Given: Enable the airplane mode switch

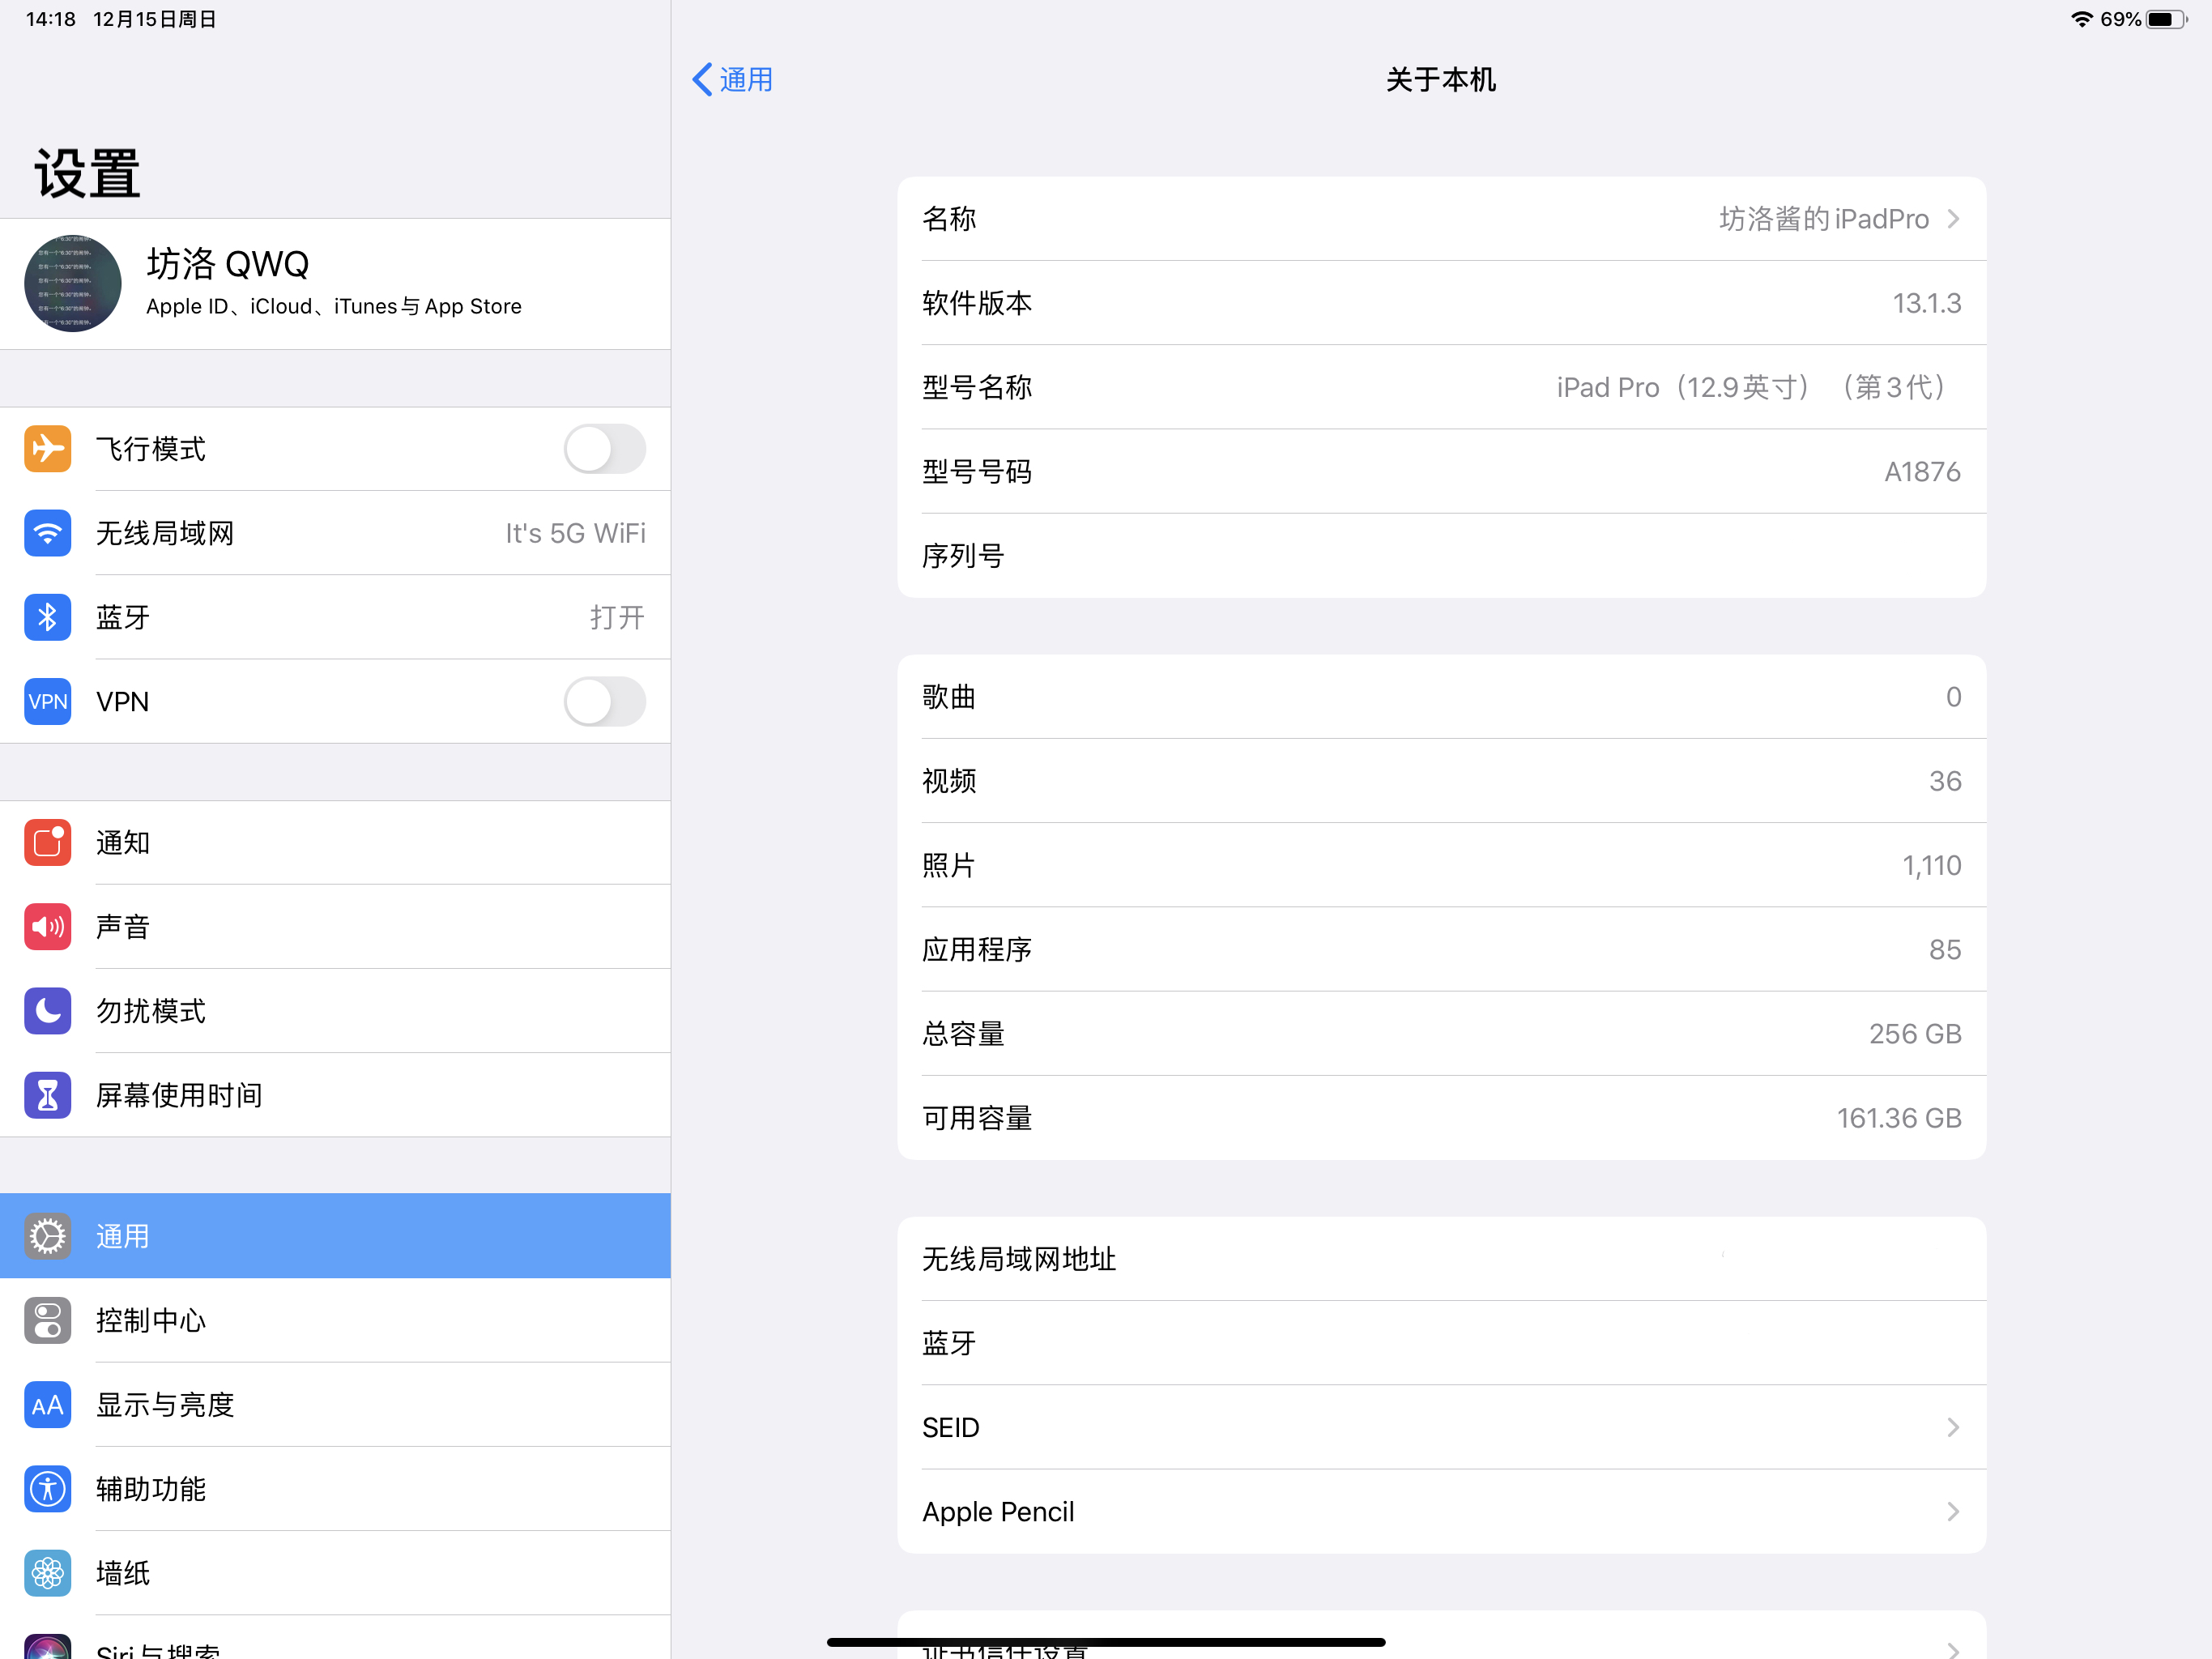Looking at the screenshot, I should [x=604, y=450].
